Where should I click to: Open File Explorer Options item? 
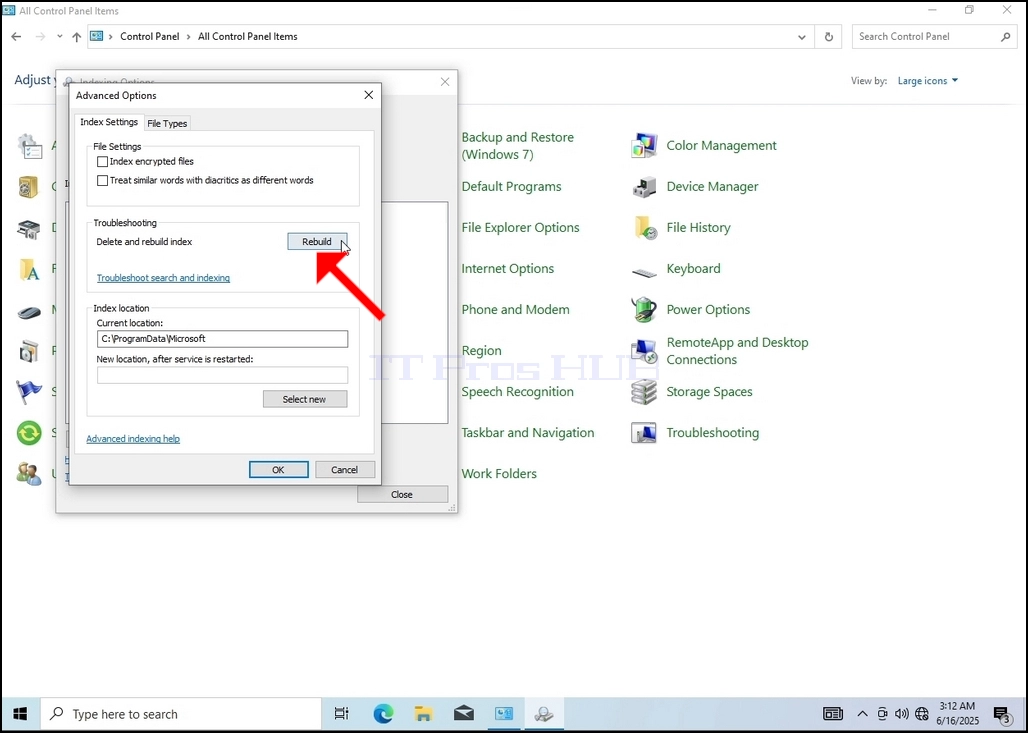tap(521, 228)
